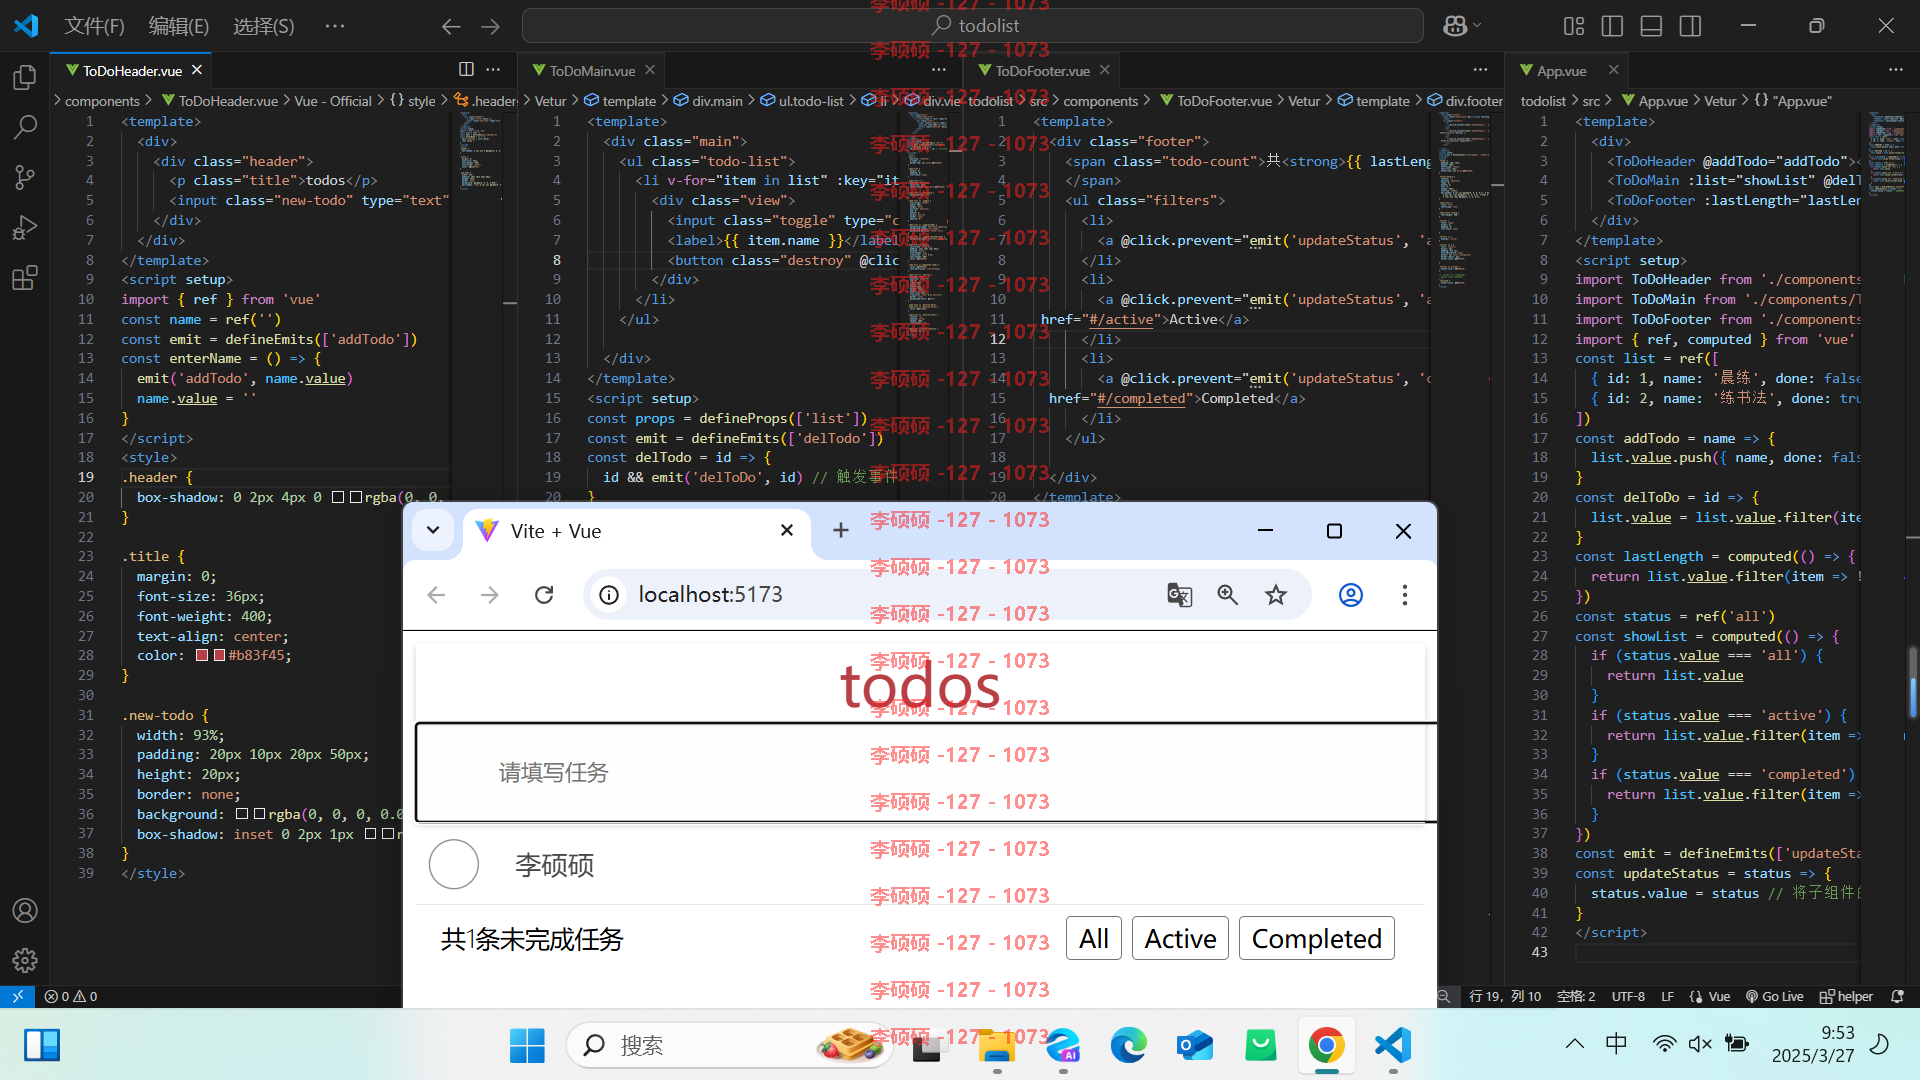Switch to the ToDoMain.vue tab
Screen dimensions: 1920x1080
click(x=592, y=70)
